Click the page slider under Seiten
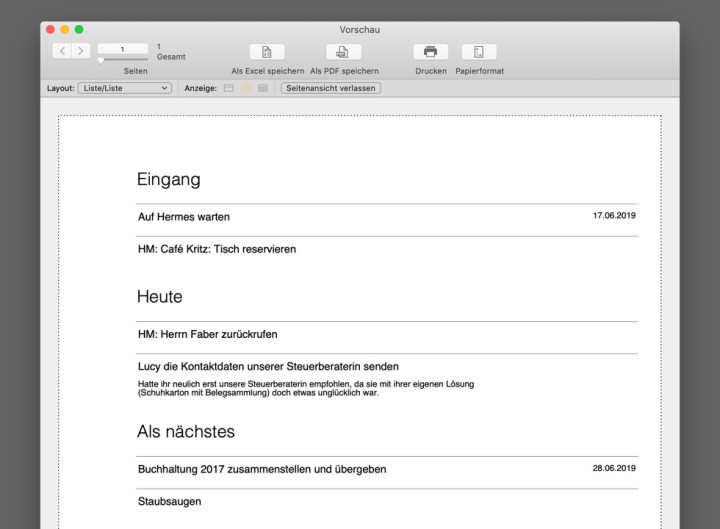The image size is (720, 529). 101,60
